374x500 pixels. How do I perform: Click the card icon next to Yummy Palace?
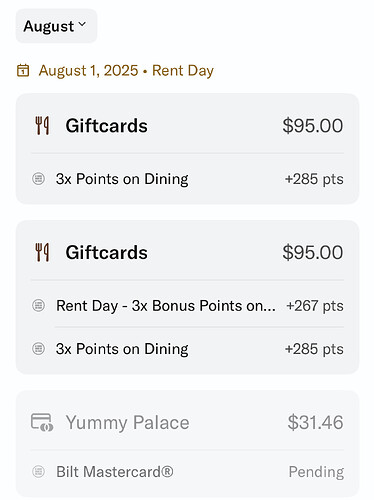click(42, 422)
